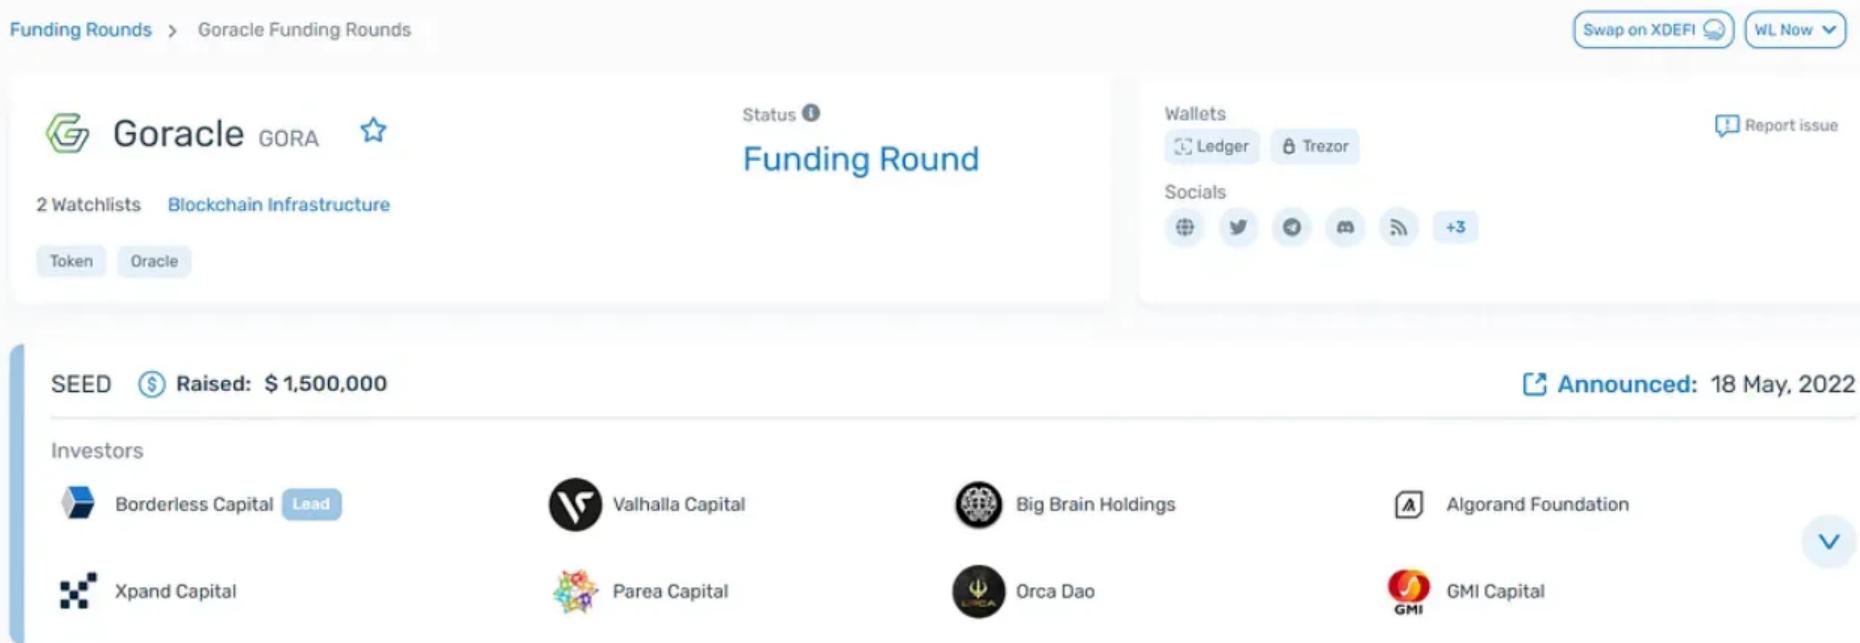The height and width of the screenshot is (643, 1860).
Task: Click the dollar Raised icon
Action: tap(151, 384)
